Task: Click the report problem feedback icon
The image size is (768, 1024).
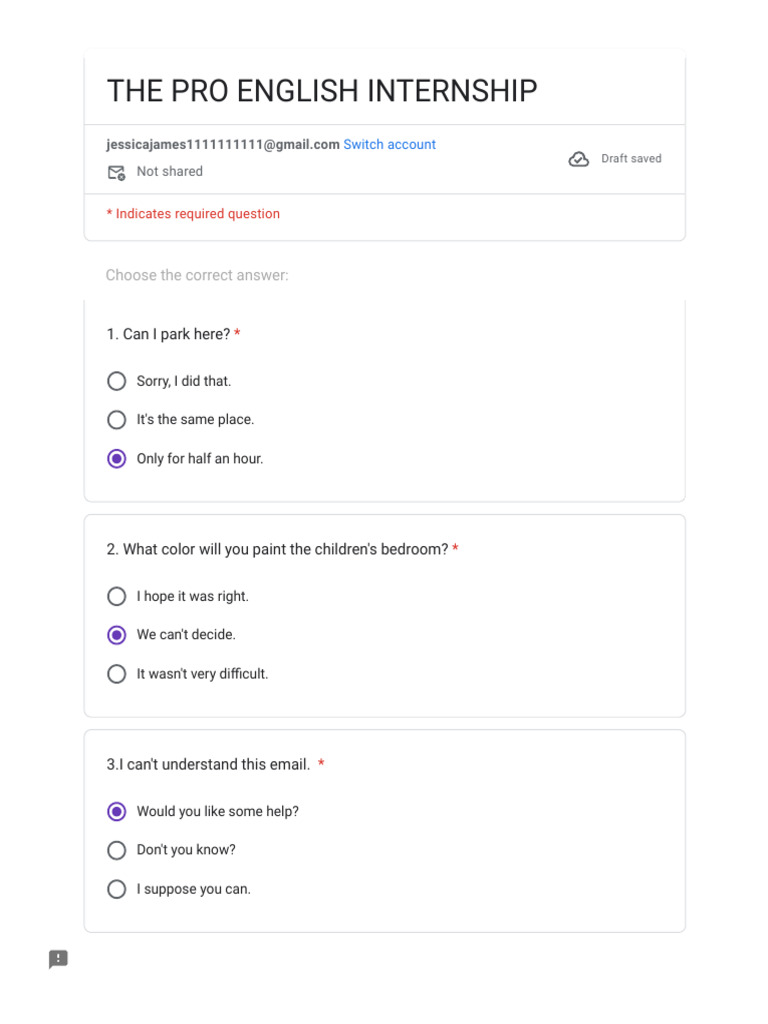Action: pyautogui.click(x=58, y=959)
